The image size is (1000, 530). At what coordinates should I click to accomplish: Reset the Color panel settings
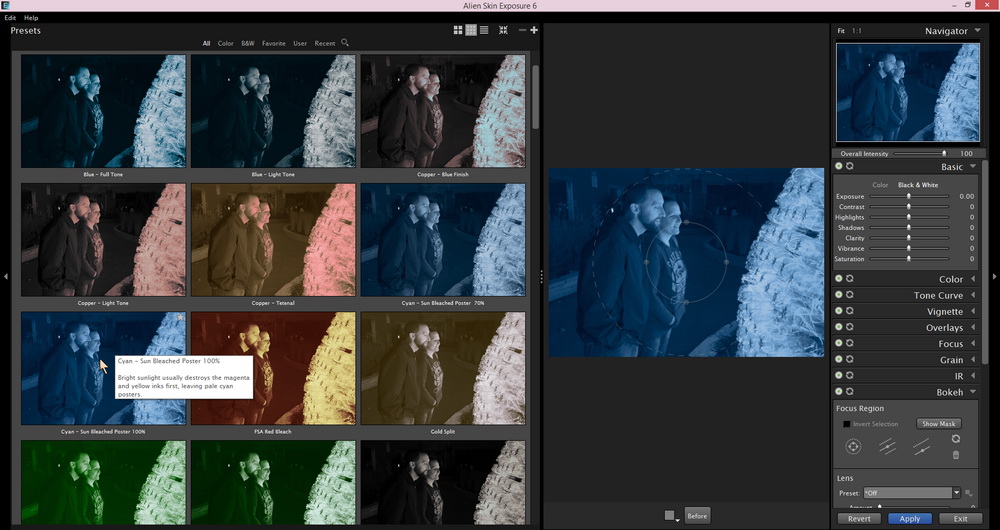tap(850, 279)
